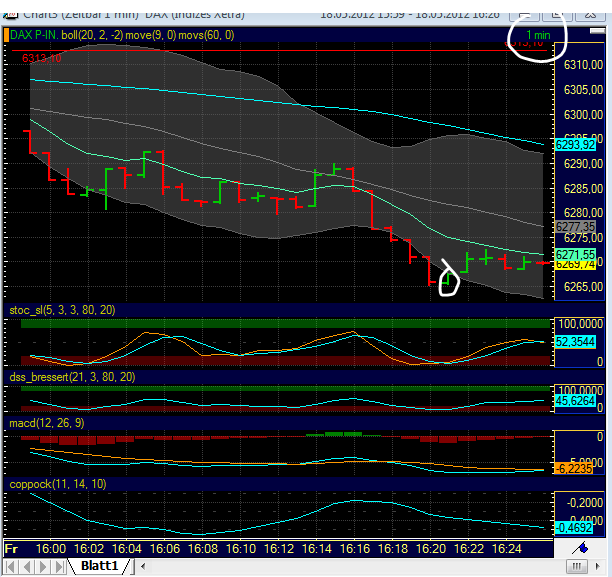Click the 52,3544 stochastic value tag

(575, 342)
